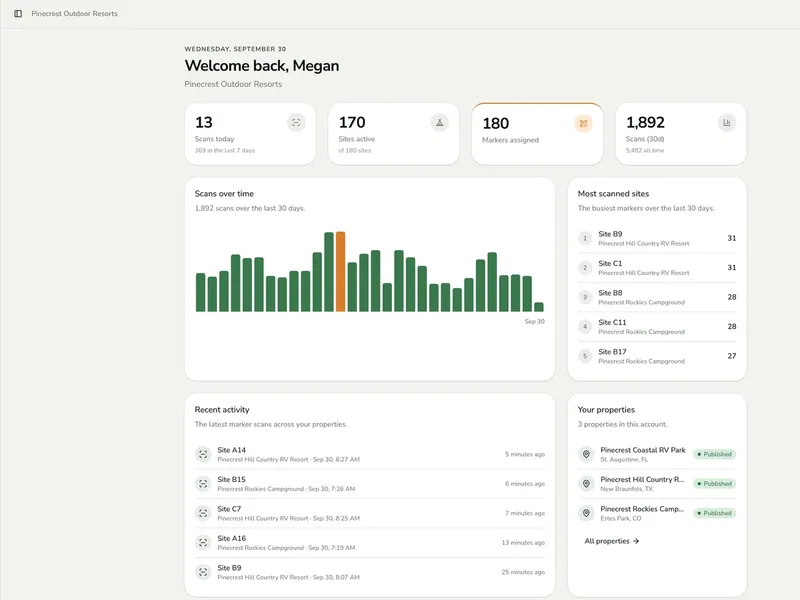Click the '25 minutes ago' timestamp
The image size is (800, 600).
[x=523, y=572]
